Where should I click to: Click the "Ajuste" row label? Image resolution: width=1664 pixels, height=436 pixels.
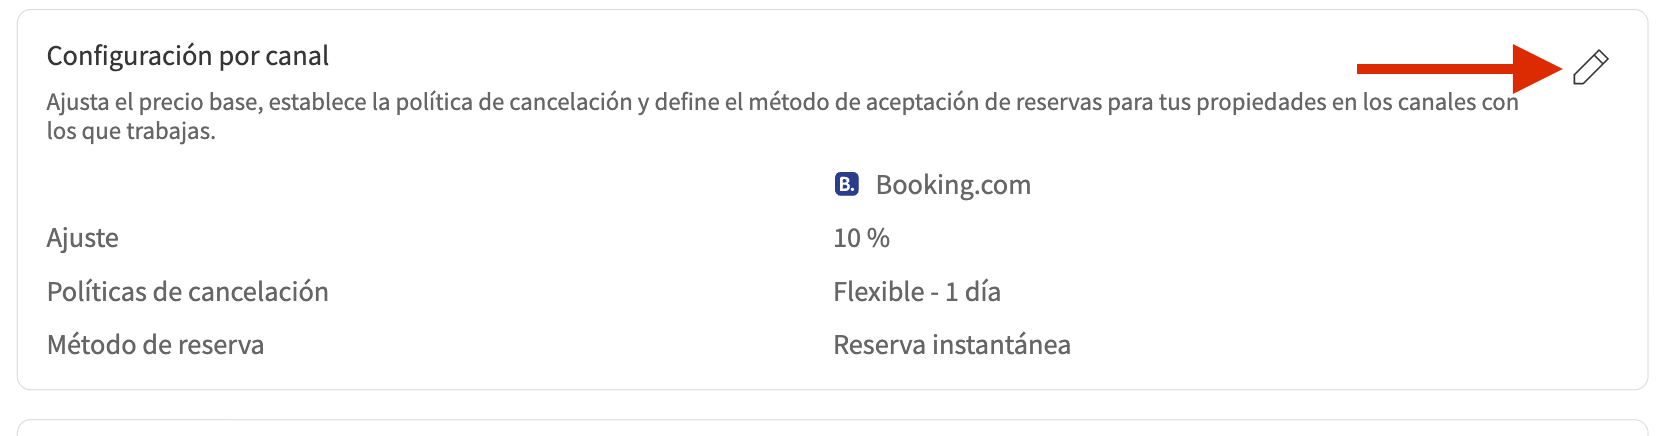83,238
